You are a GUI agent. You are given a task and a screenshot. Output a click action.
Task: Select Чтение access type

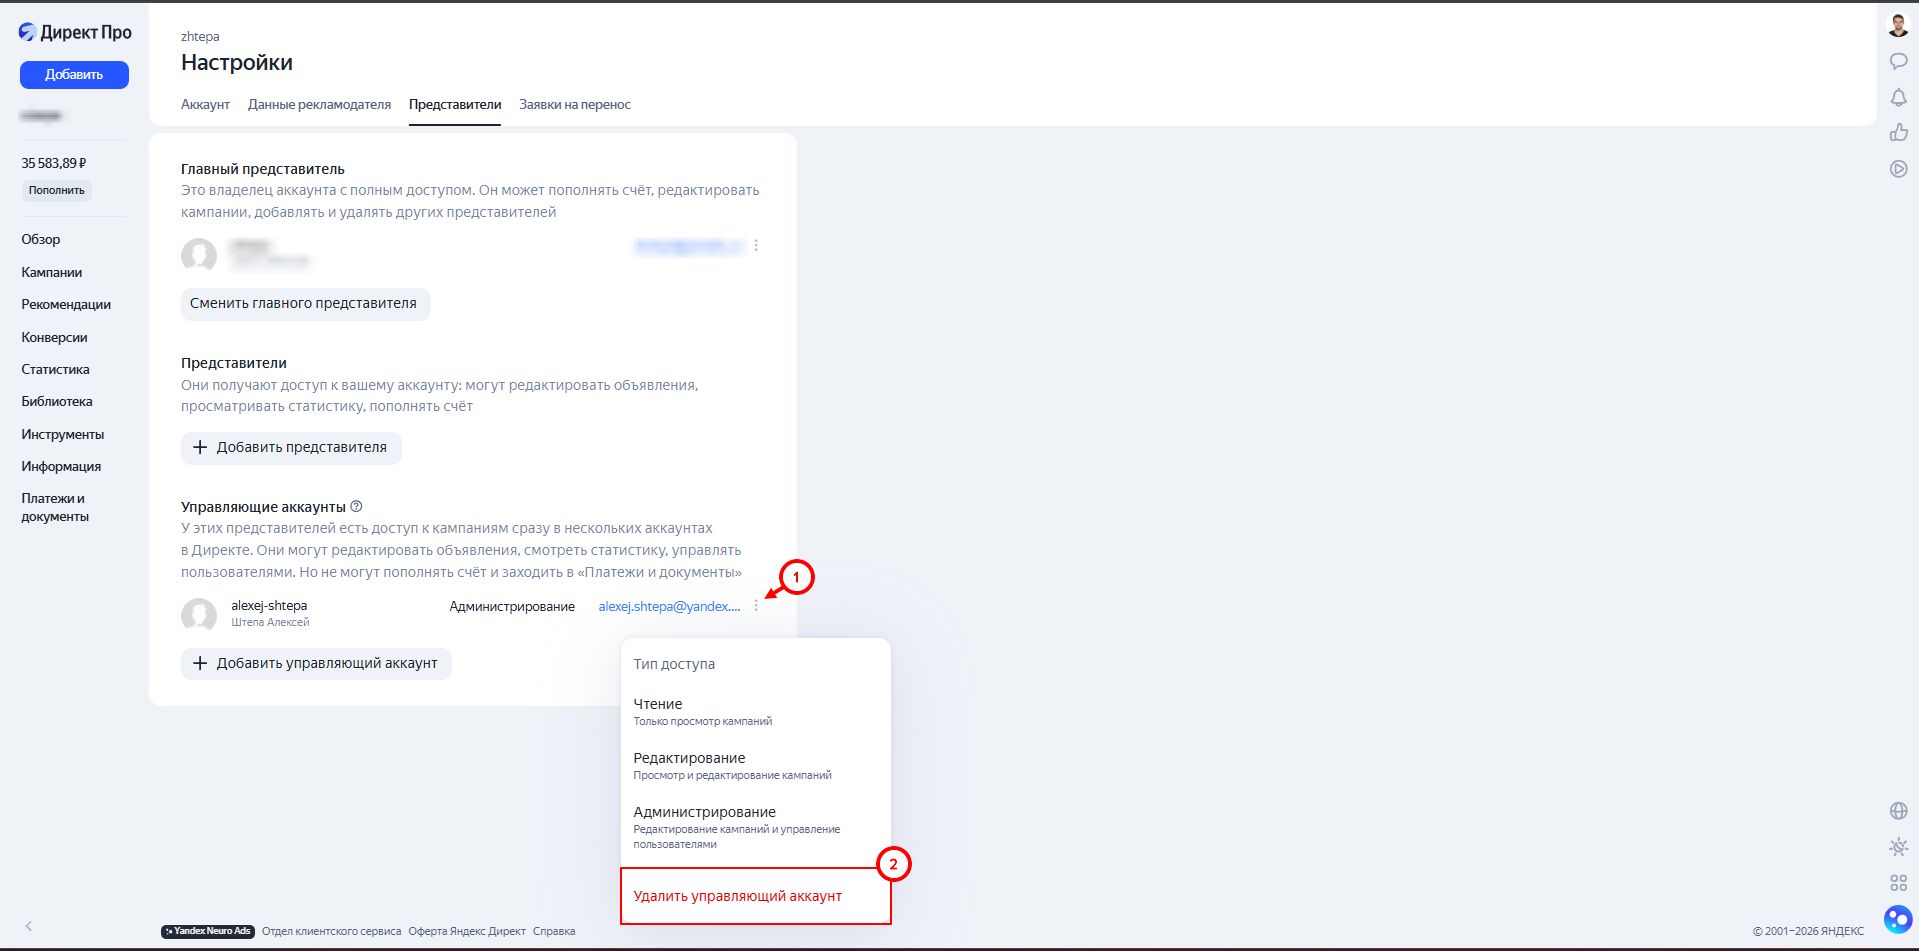click(x=755, y=711)
